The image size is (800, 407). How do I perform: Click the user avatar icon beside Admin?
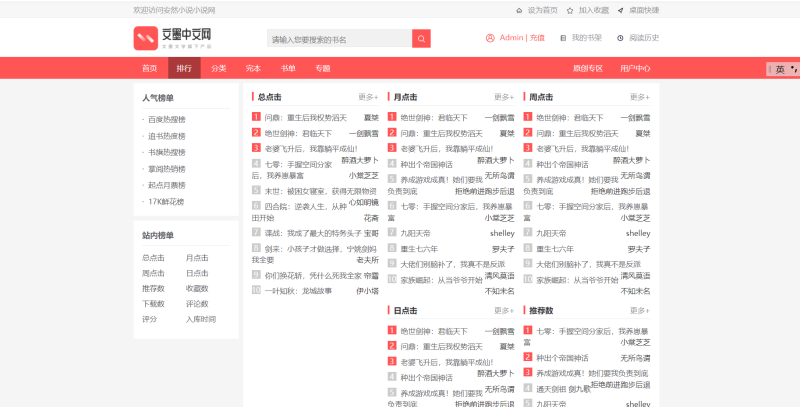490,38
